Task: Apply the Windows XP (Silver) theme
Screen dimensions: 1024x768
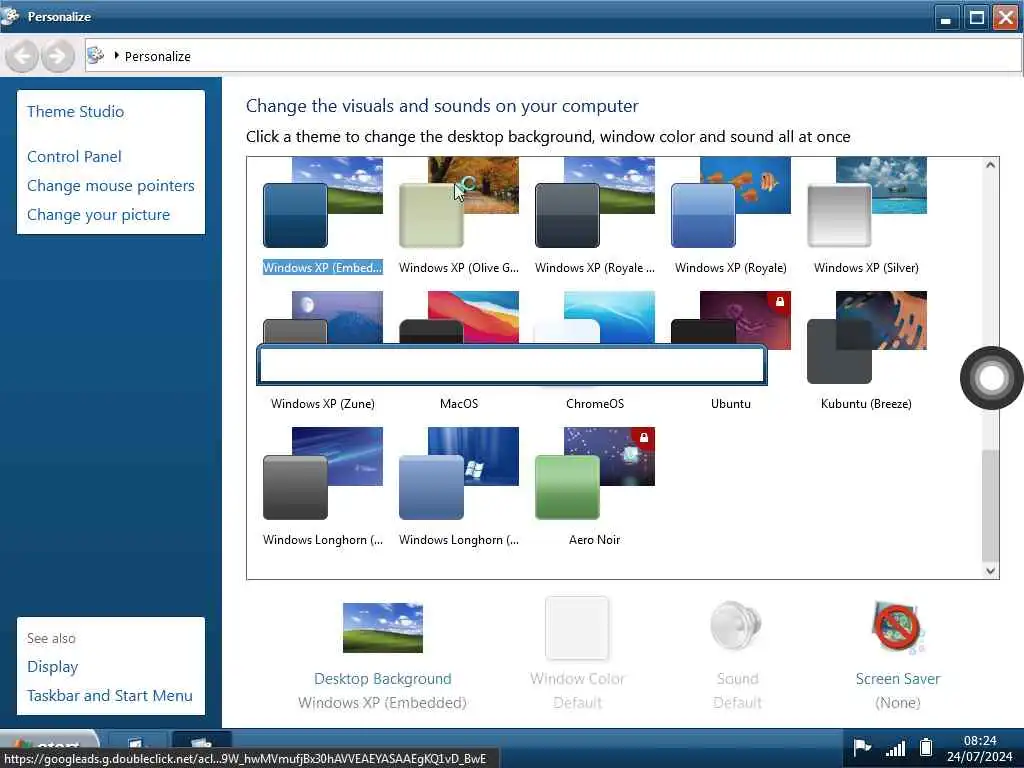Action: (x=867, y=202)
